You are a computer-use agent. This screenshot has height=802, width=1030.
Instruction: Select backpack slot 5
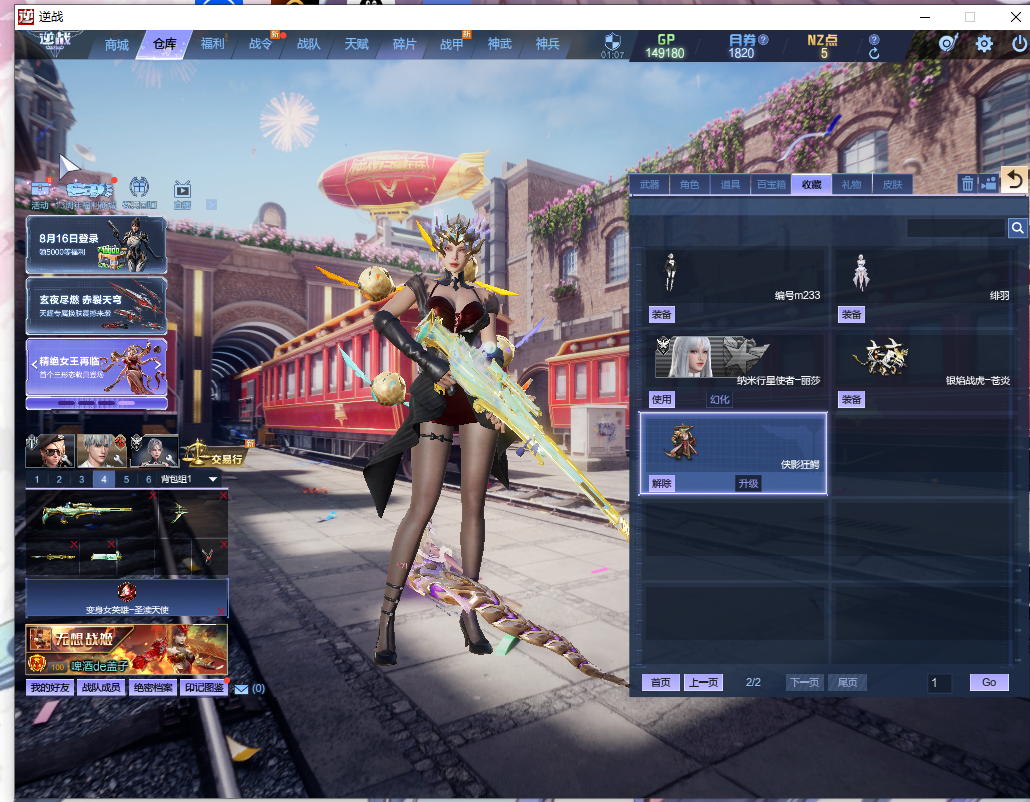(126, 479)
